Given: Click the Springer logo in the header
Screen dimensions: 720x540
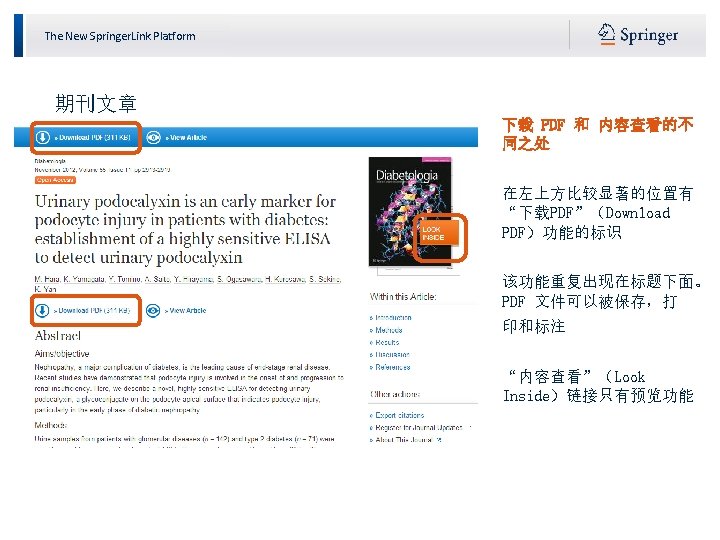Looking at the screenshot, I should pyautogui.click(x=638, y=35).
